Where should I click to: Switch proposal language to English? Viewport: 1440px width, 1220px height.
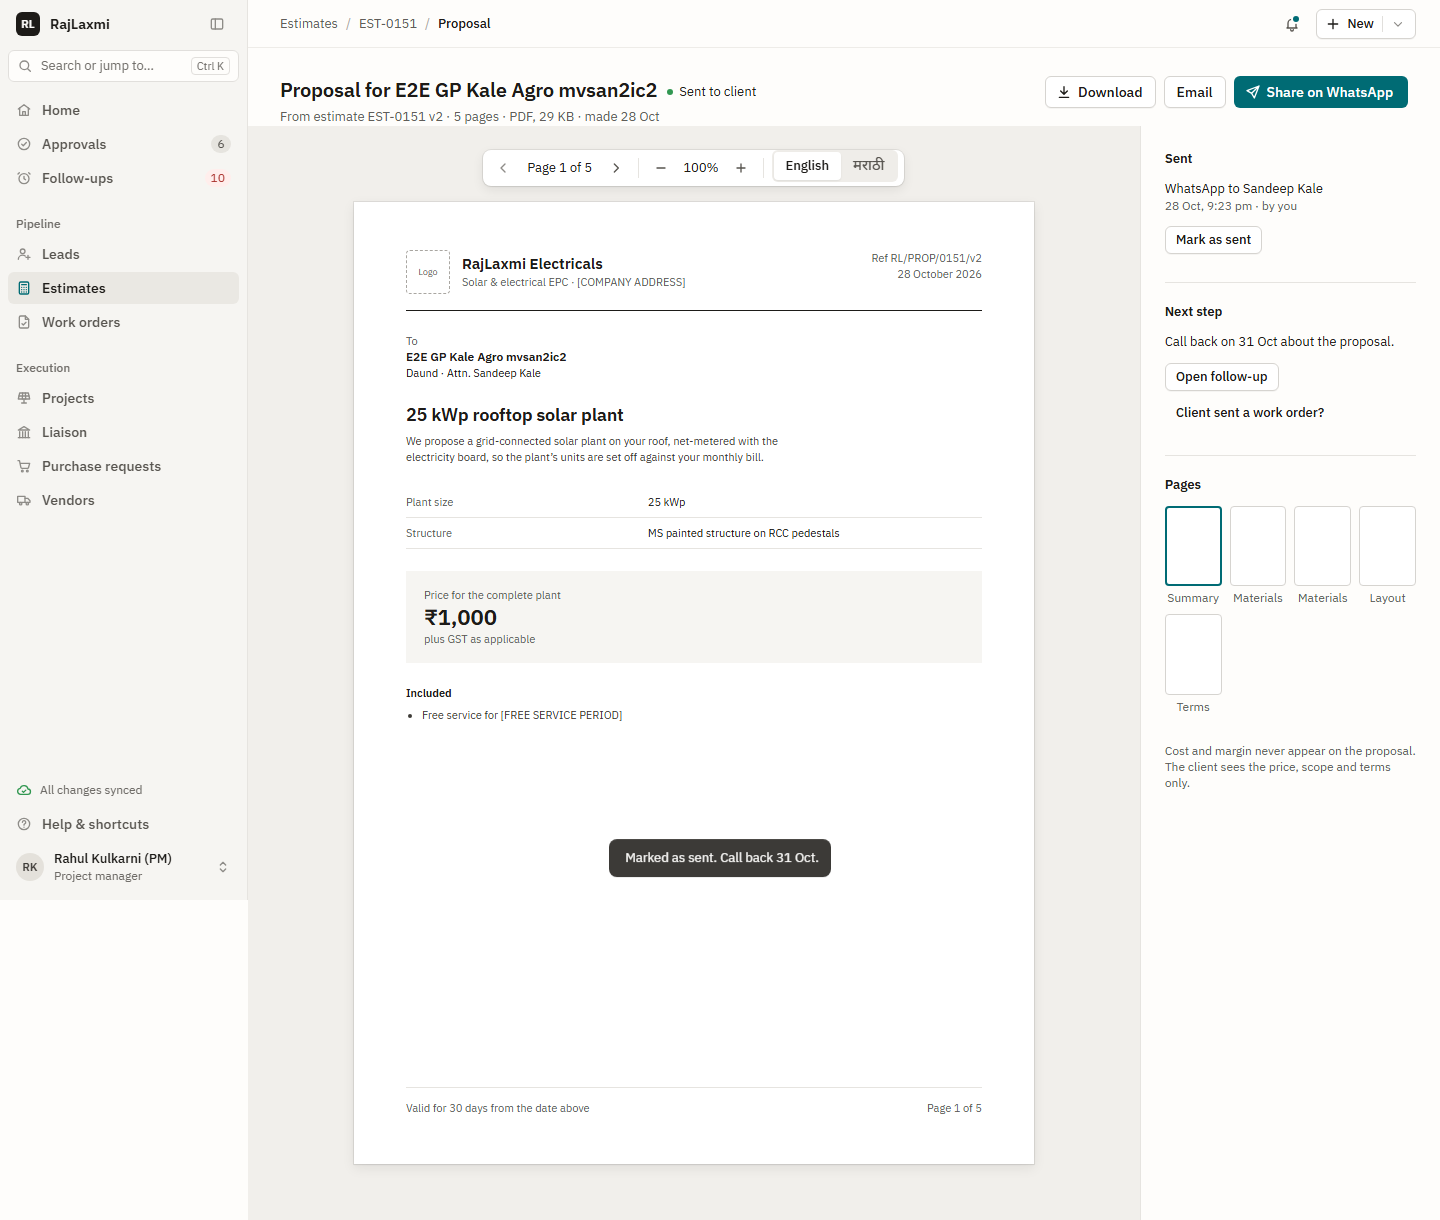click(x=807, y=166)
